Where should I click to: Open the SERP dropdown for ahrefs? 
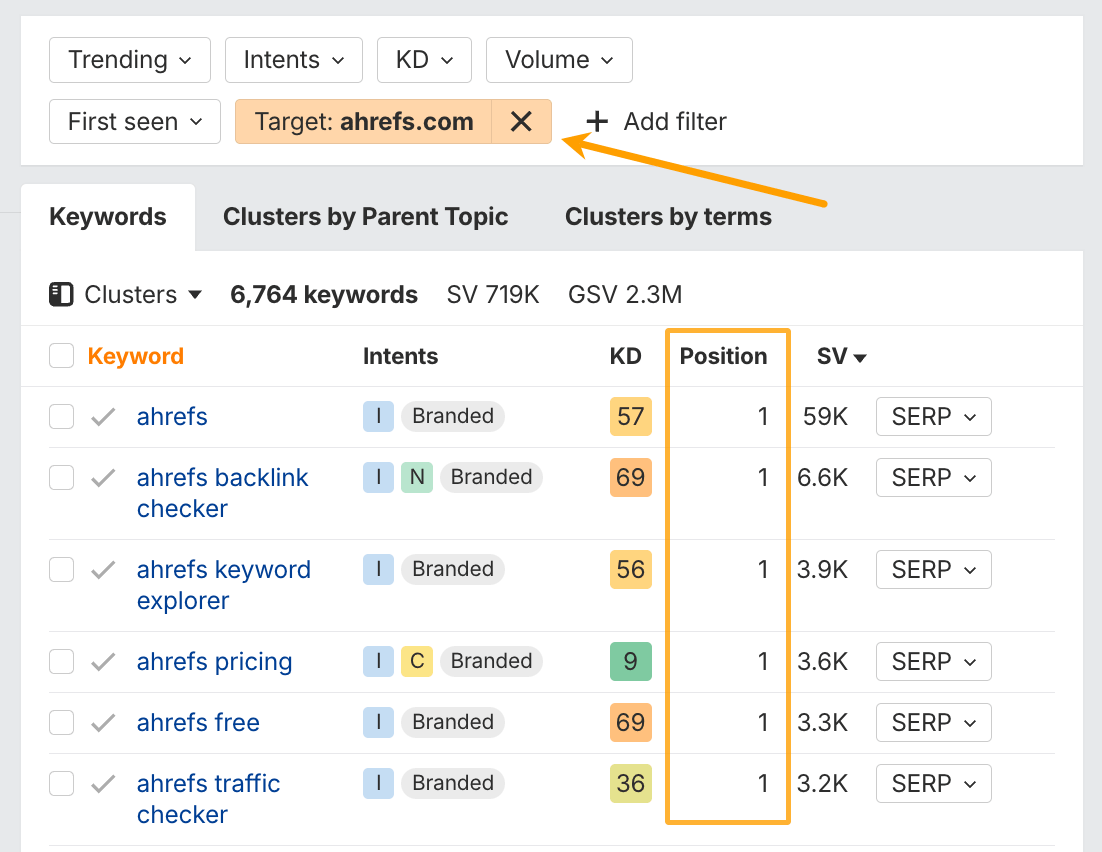tap(933, 416)
